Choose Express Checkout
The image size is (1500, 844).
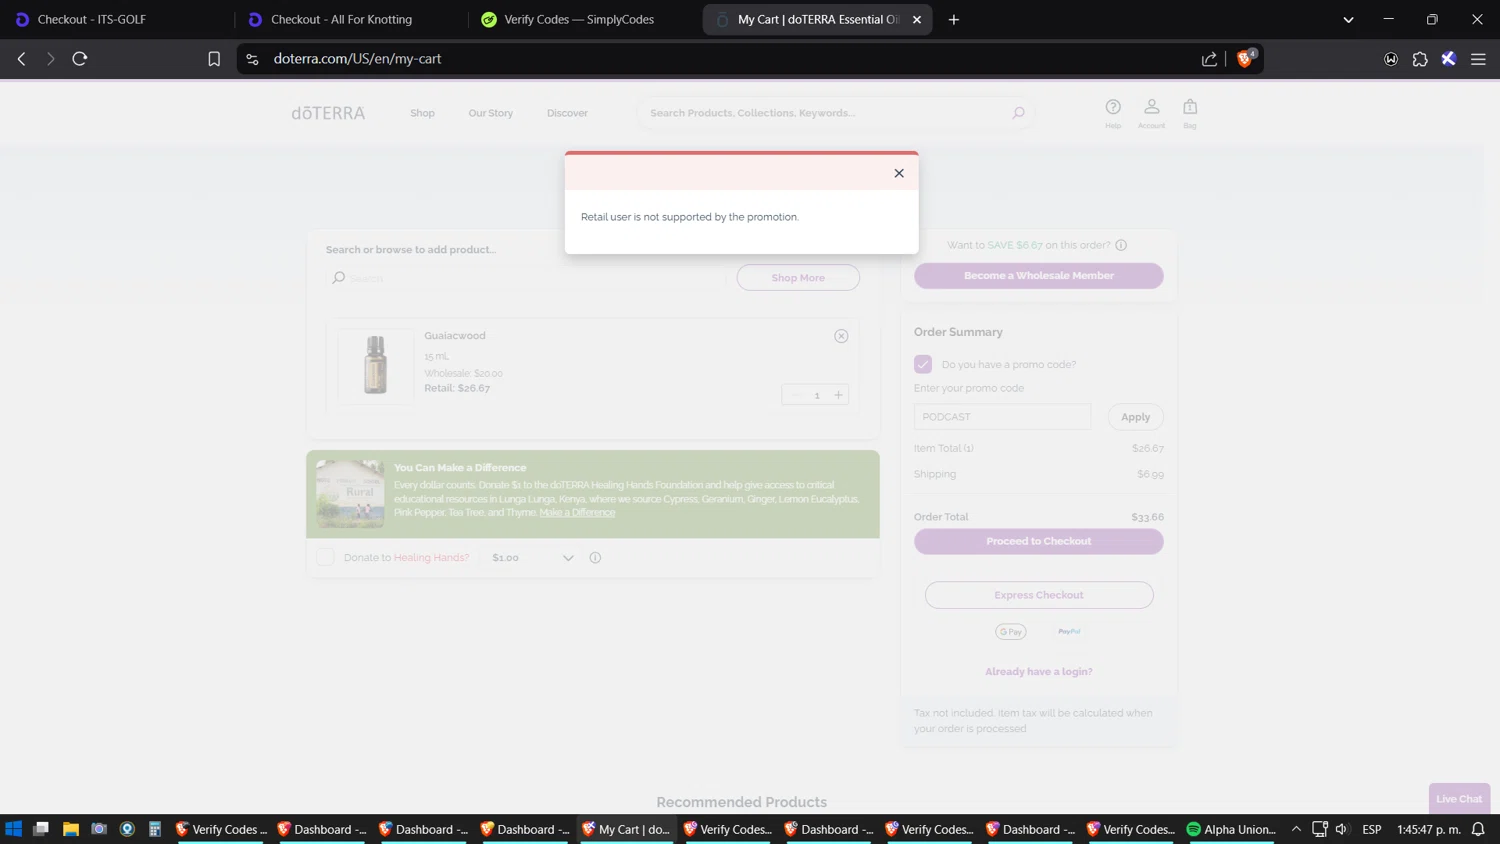[1038, 595]
